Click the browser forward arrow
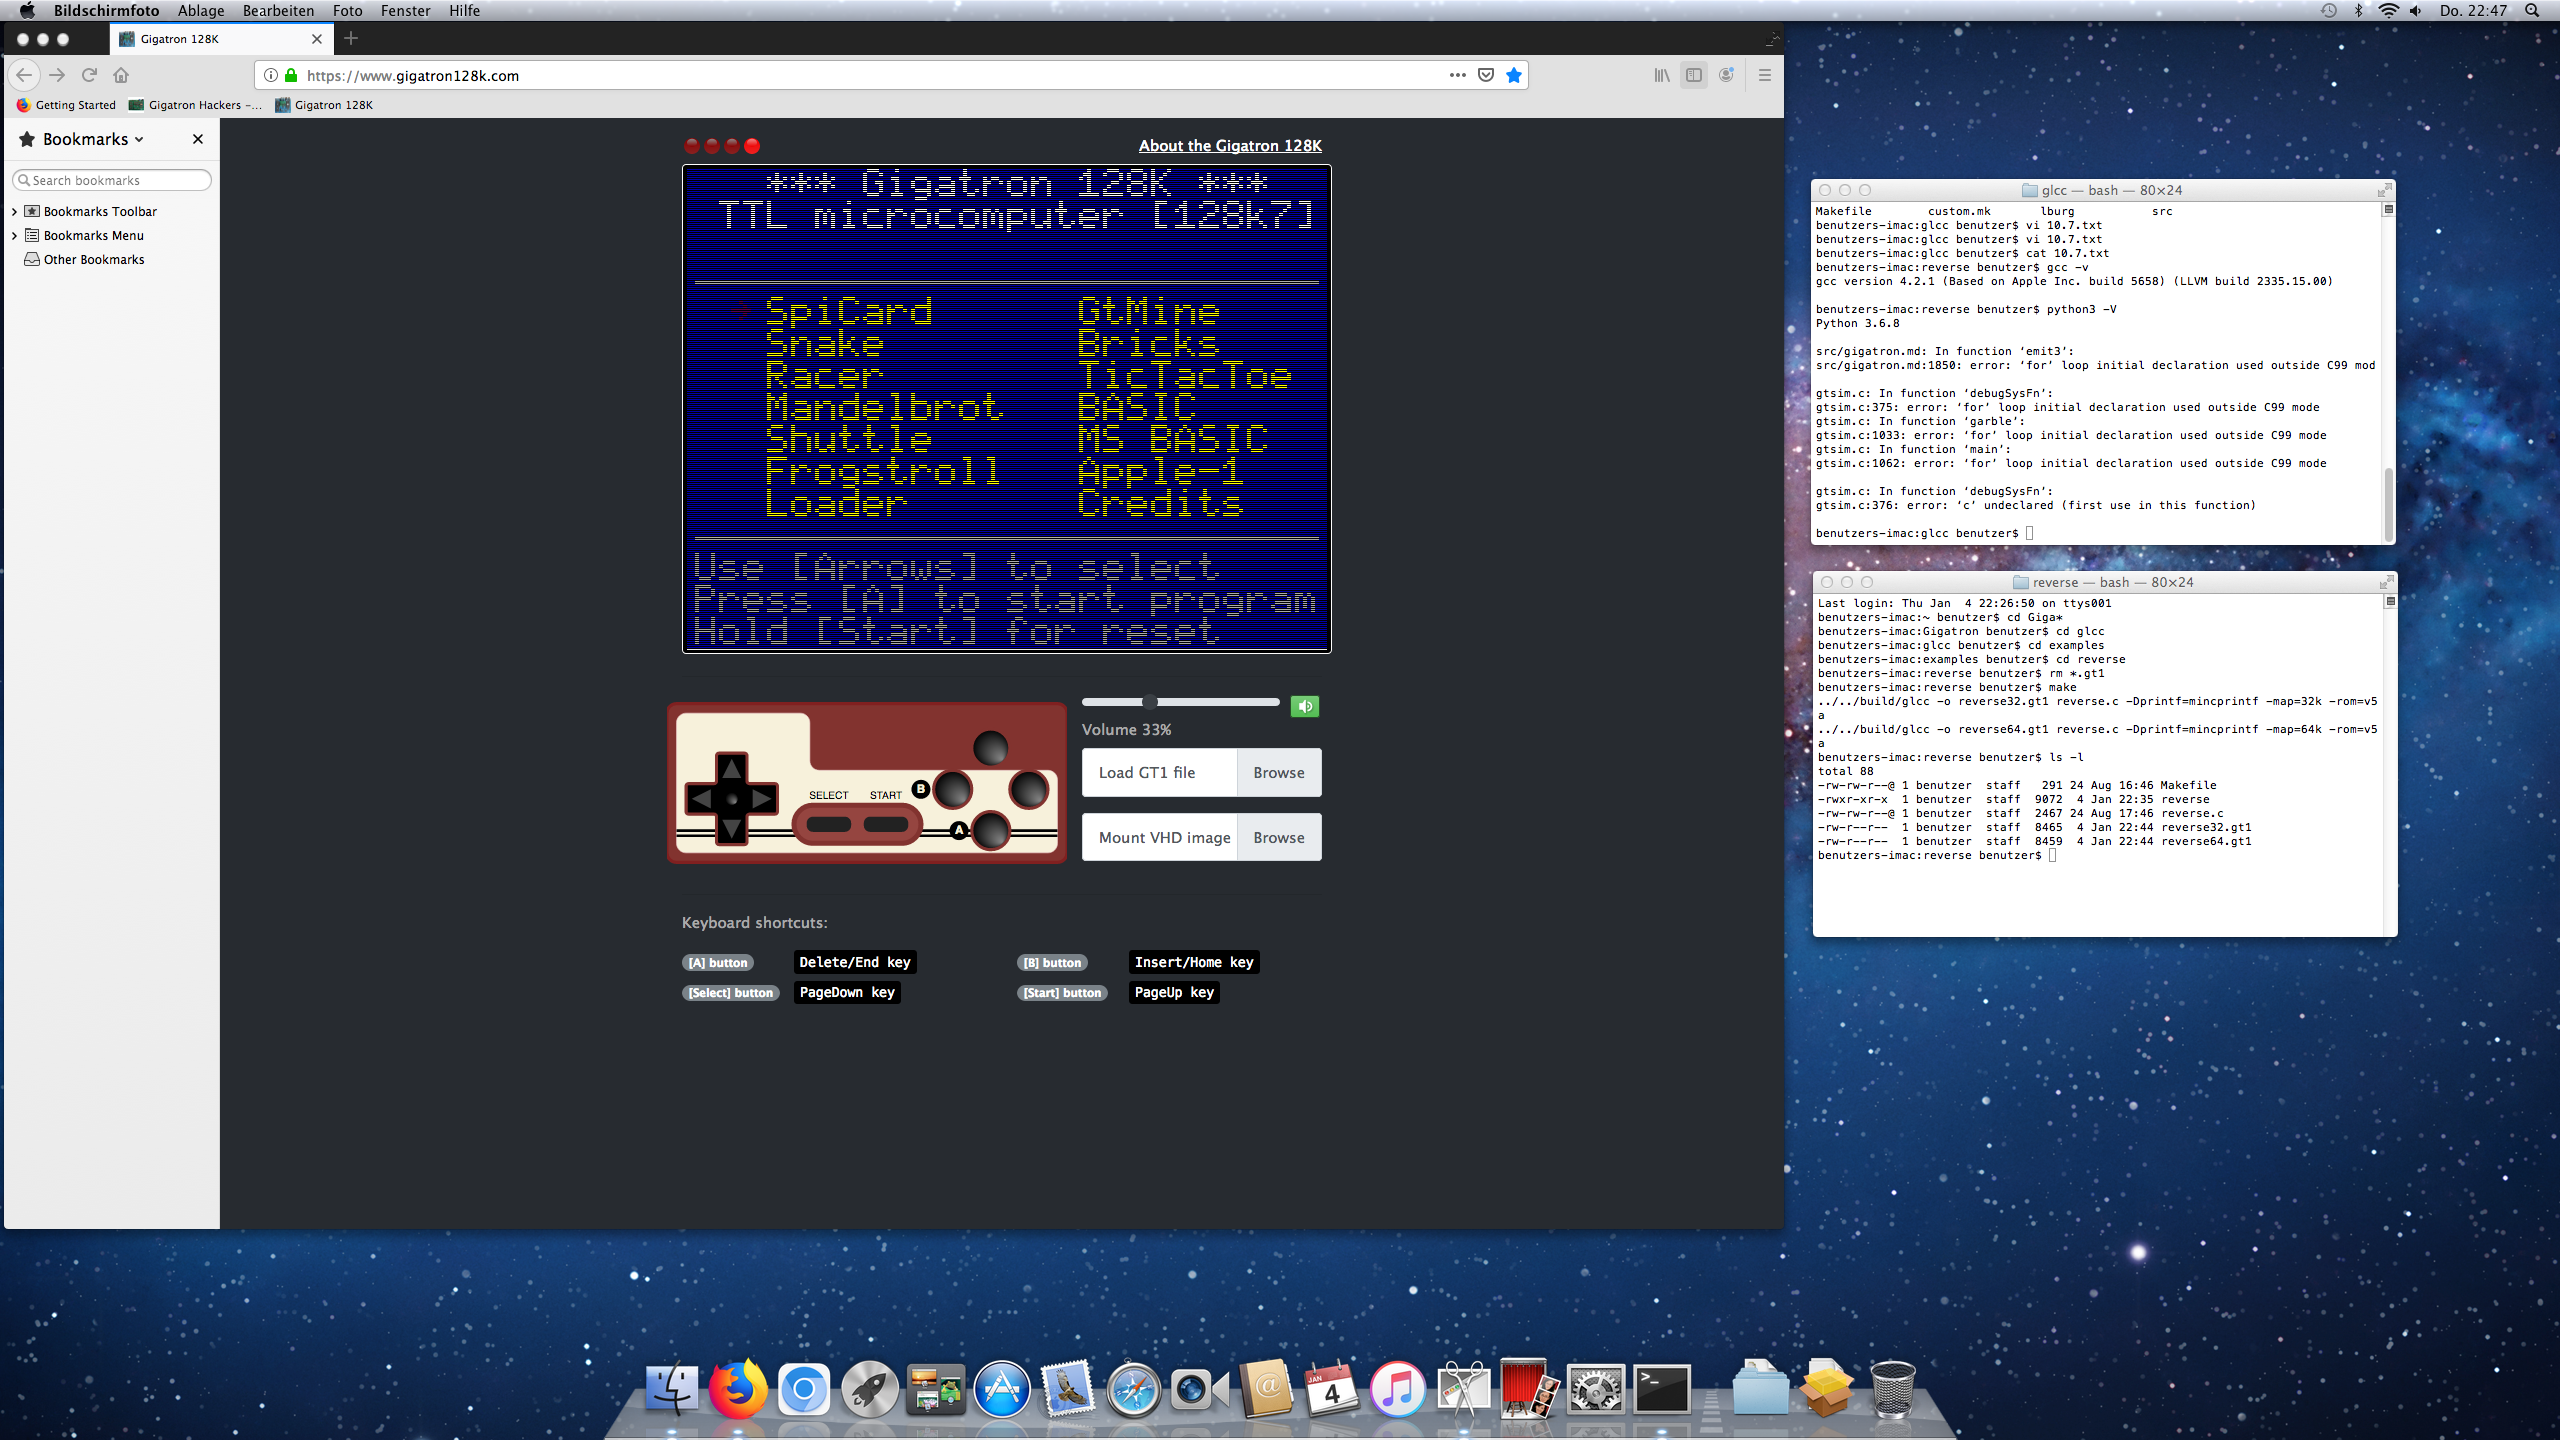 coord(57,75)
